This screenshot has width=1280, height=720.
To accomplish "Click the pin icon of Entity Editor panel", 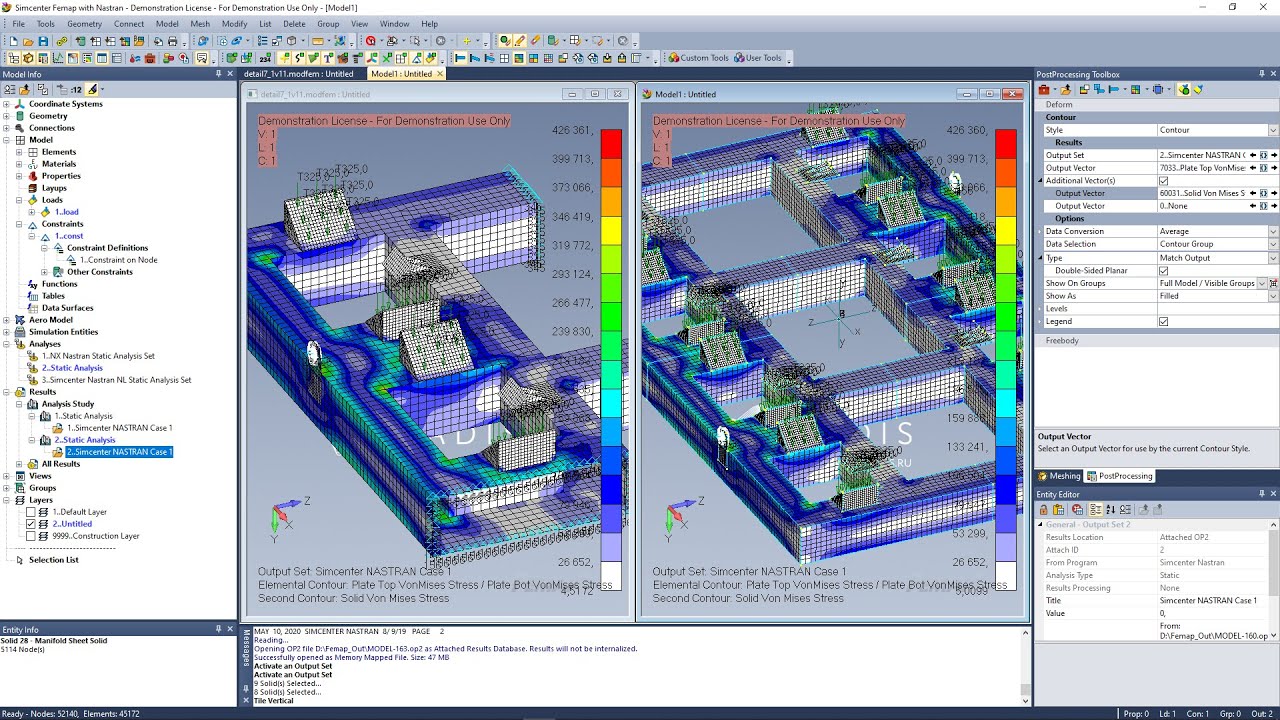I will coord(1261,493).
